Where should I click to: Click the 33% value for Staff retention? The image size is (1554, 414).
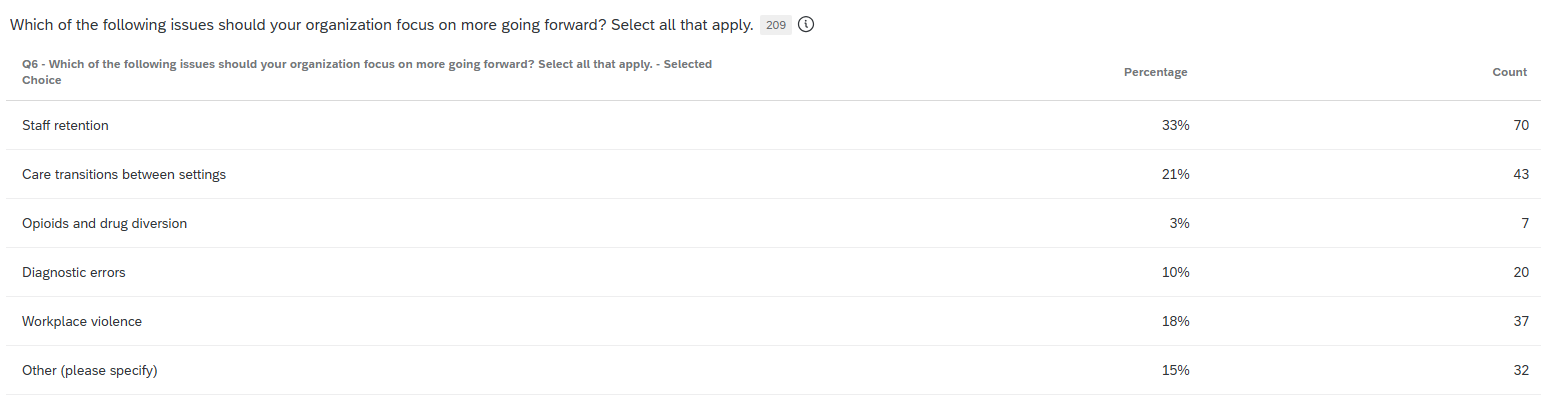[x=1176, y=126]
